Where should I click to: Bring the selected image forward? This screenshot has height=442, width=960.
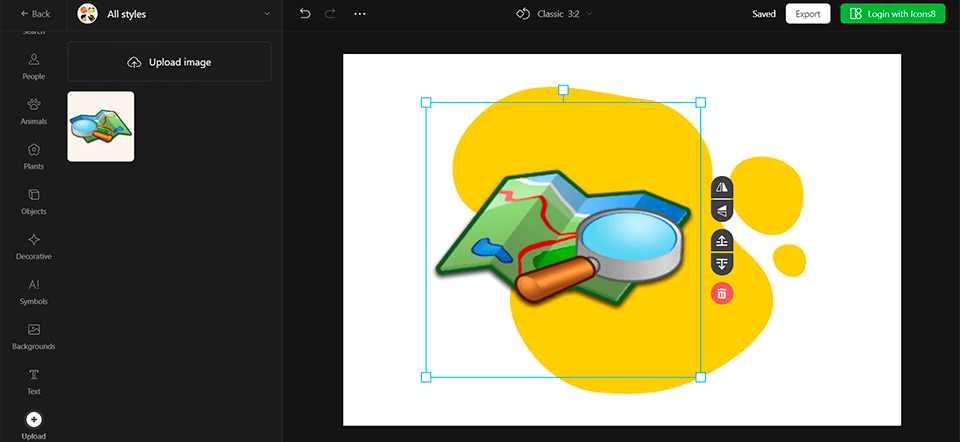click(x=722, y=240)
